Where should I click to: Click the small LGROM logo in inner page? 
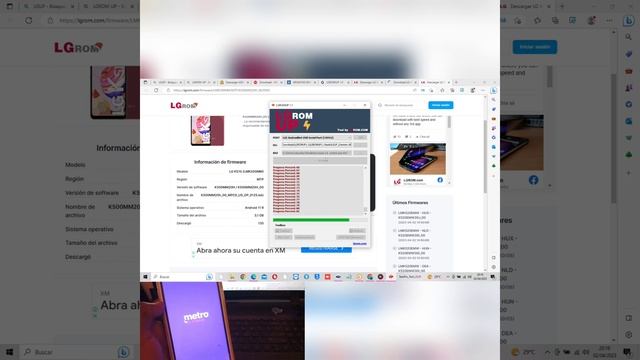click(184, 105)
